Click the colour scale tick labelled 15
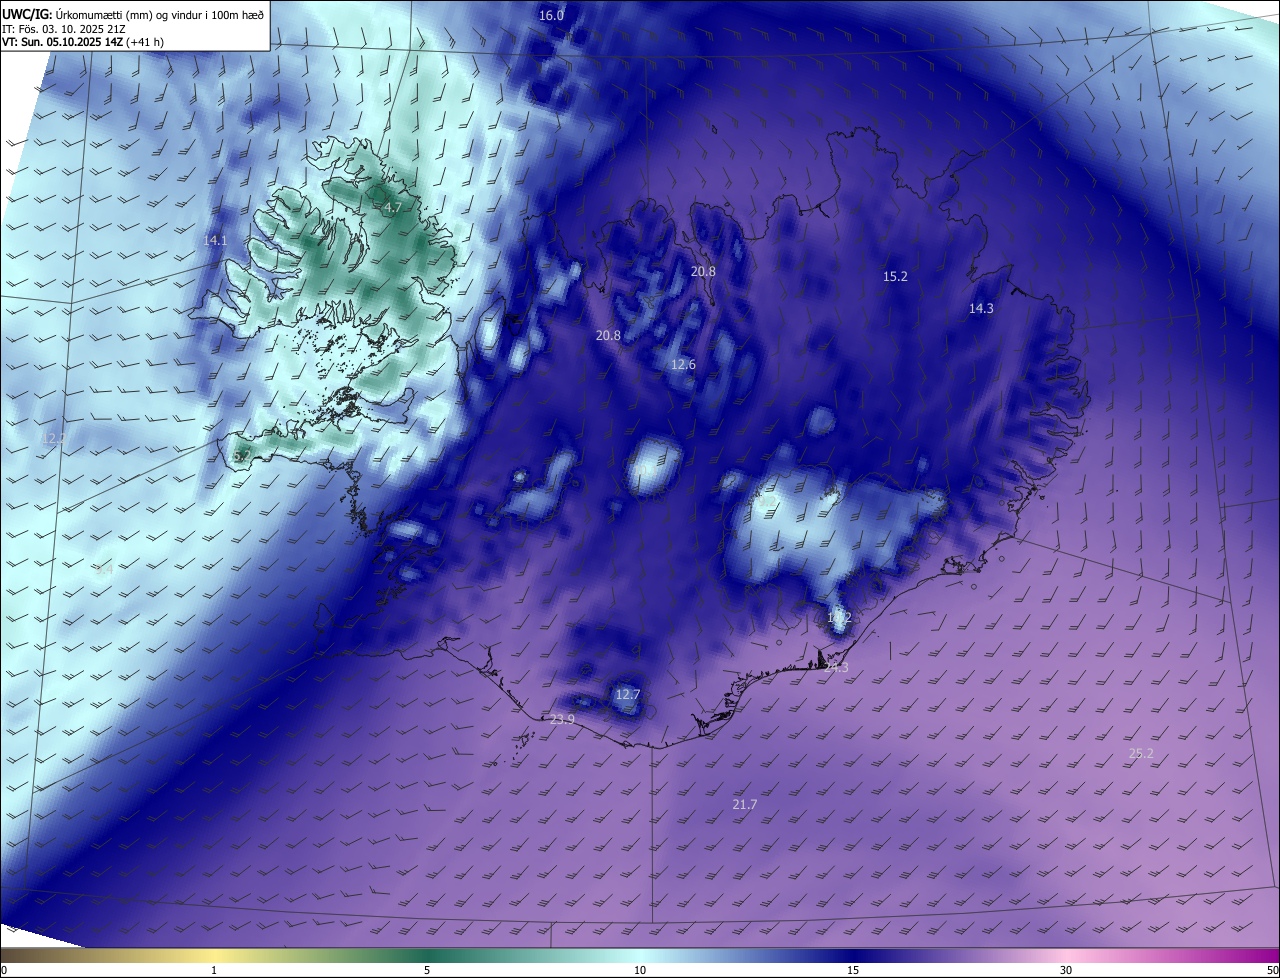The width and height of the screenshot is (1280, 978). coord(853,970)
